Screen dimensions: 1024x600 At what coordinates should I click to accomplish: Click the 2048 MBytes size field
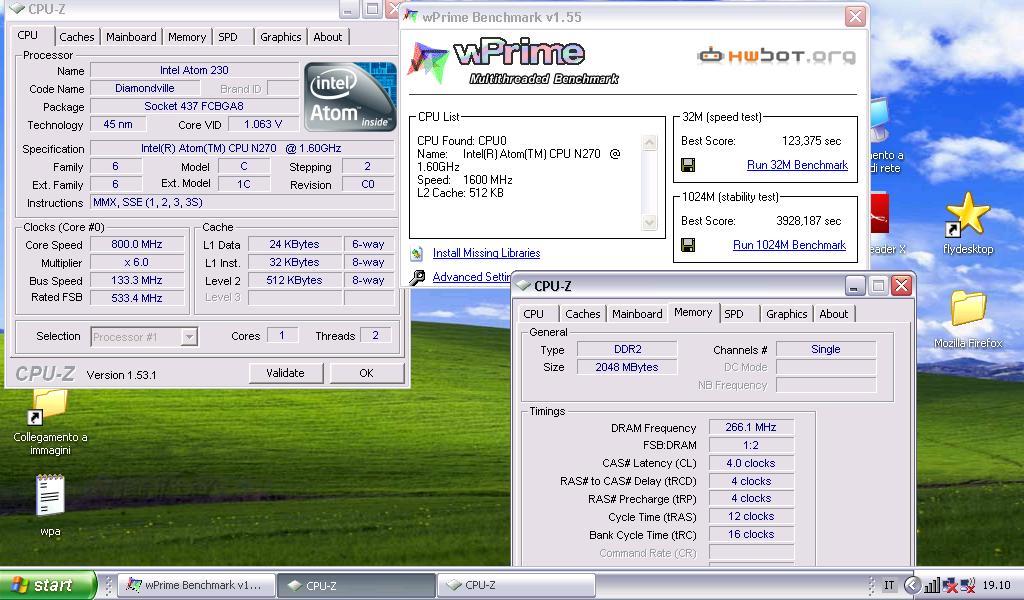pos(627,367)
